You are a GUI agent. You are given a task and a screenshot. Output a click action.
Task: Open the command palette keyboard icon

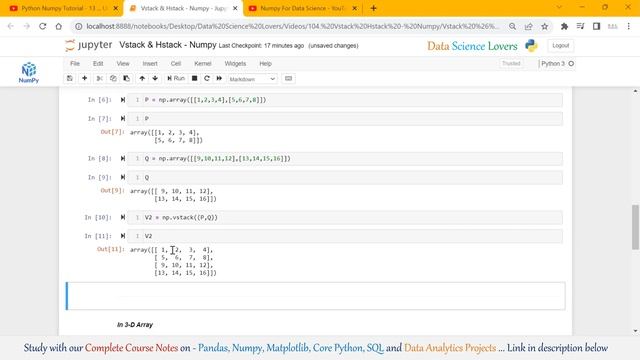(x=289, y=78)
